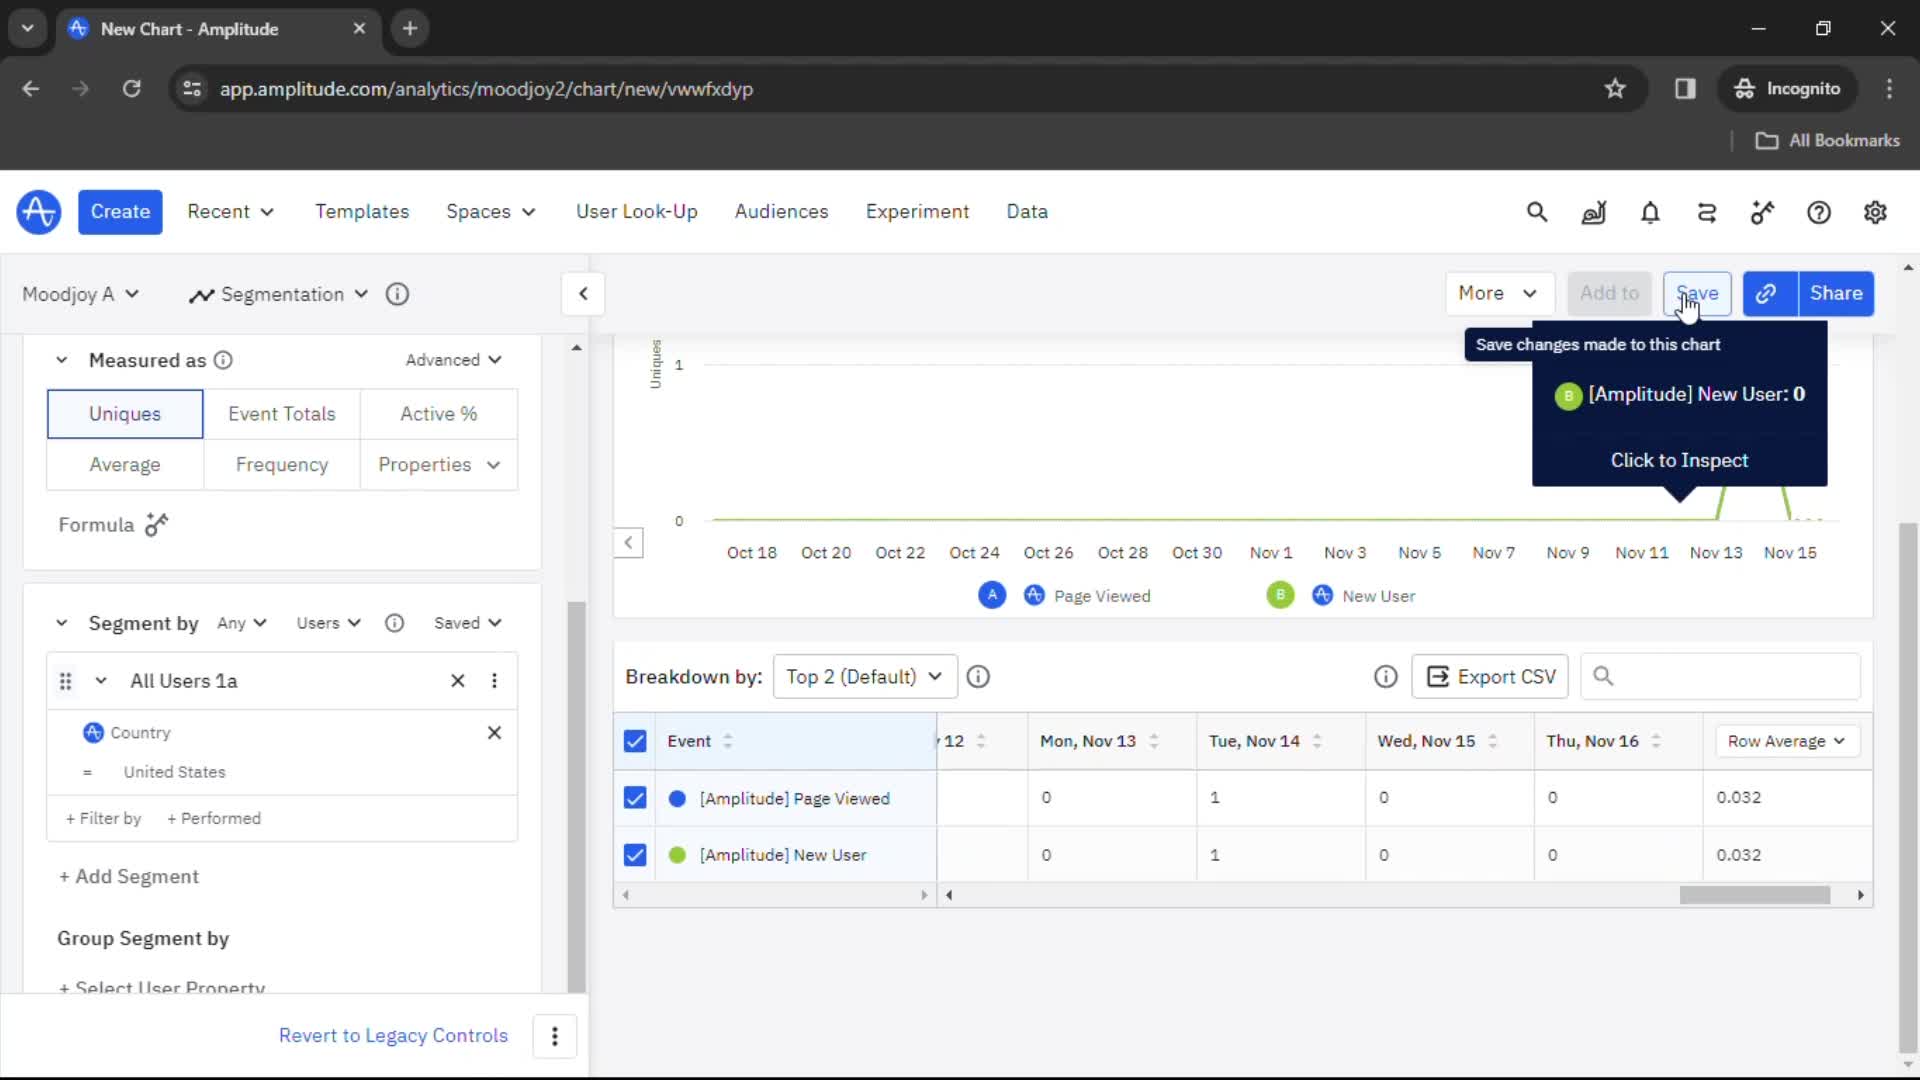Image resolution: width=1920 pixels, height=1080 pixels.
Task: Remove the All Users 1a segment
Action: coord(458,681)
